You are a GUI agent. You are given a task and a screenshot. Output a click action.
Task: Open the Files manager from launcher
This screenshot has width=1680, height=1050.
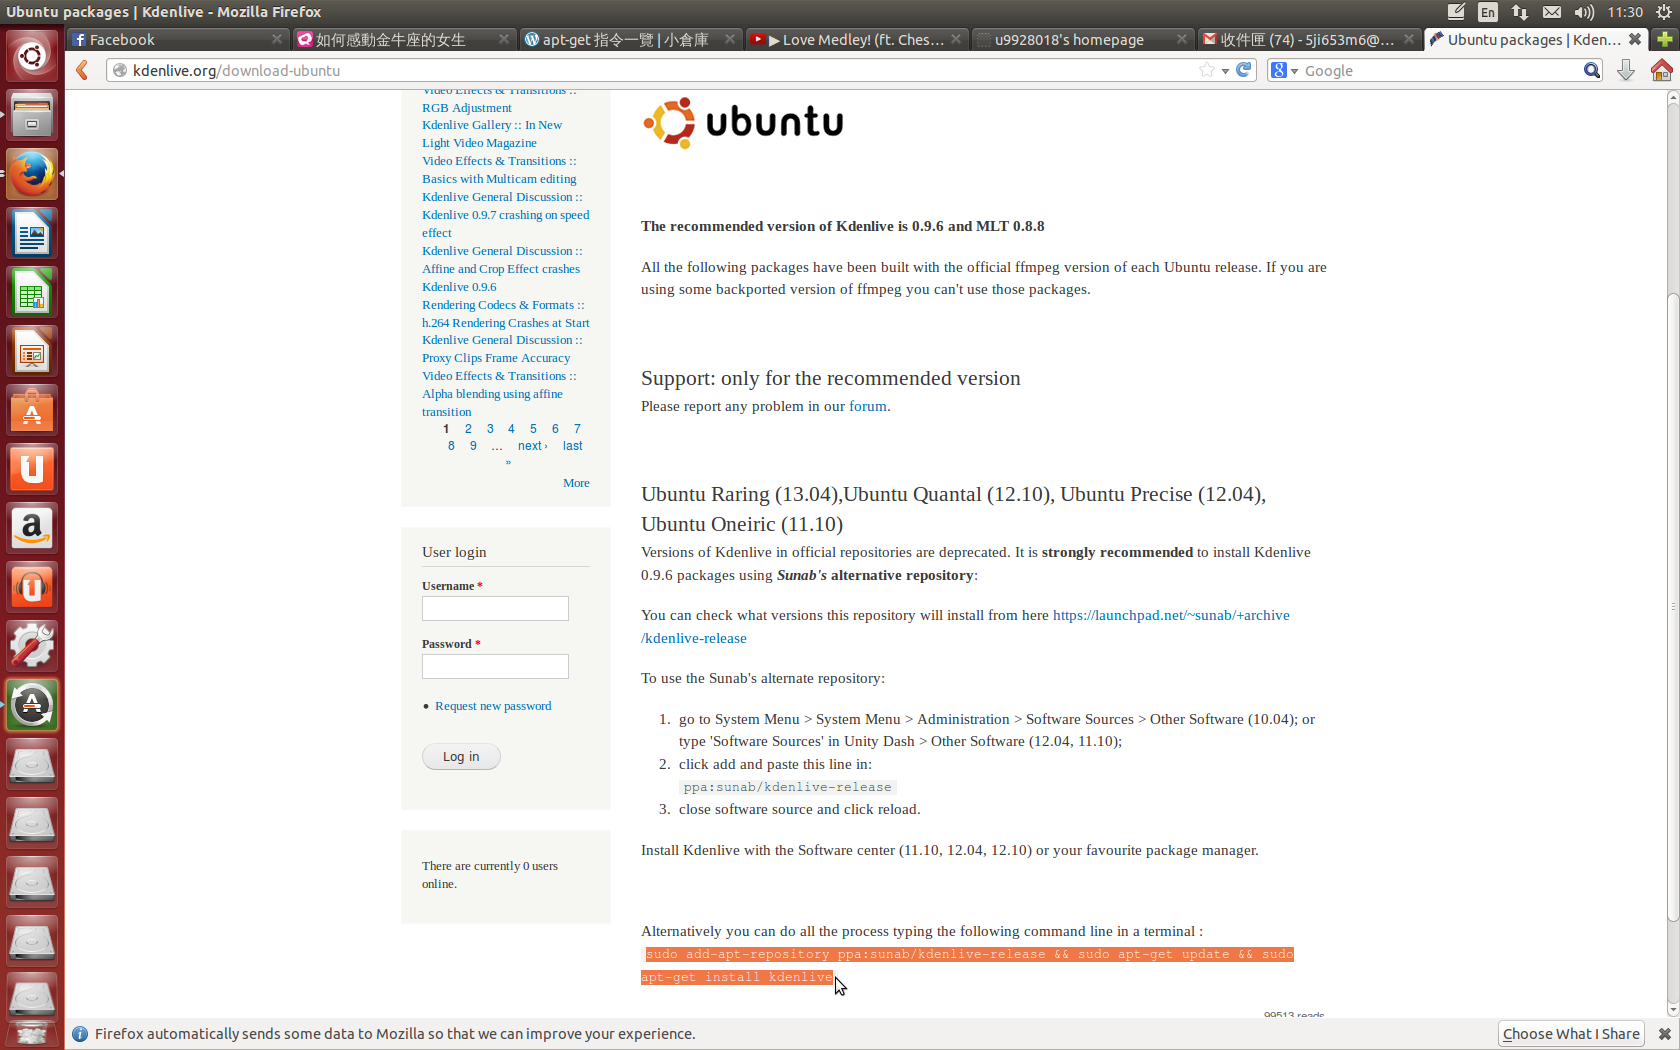[32, 115]
